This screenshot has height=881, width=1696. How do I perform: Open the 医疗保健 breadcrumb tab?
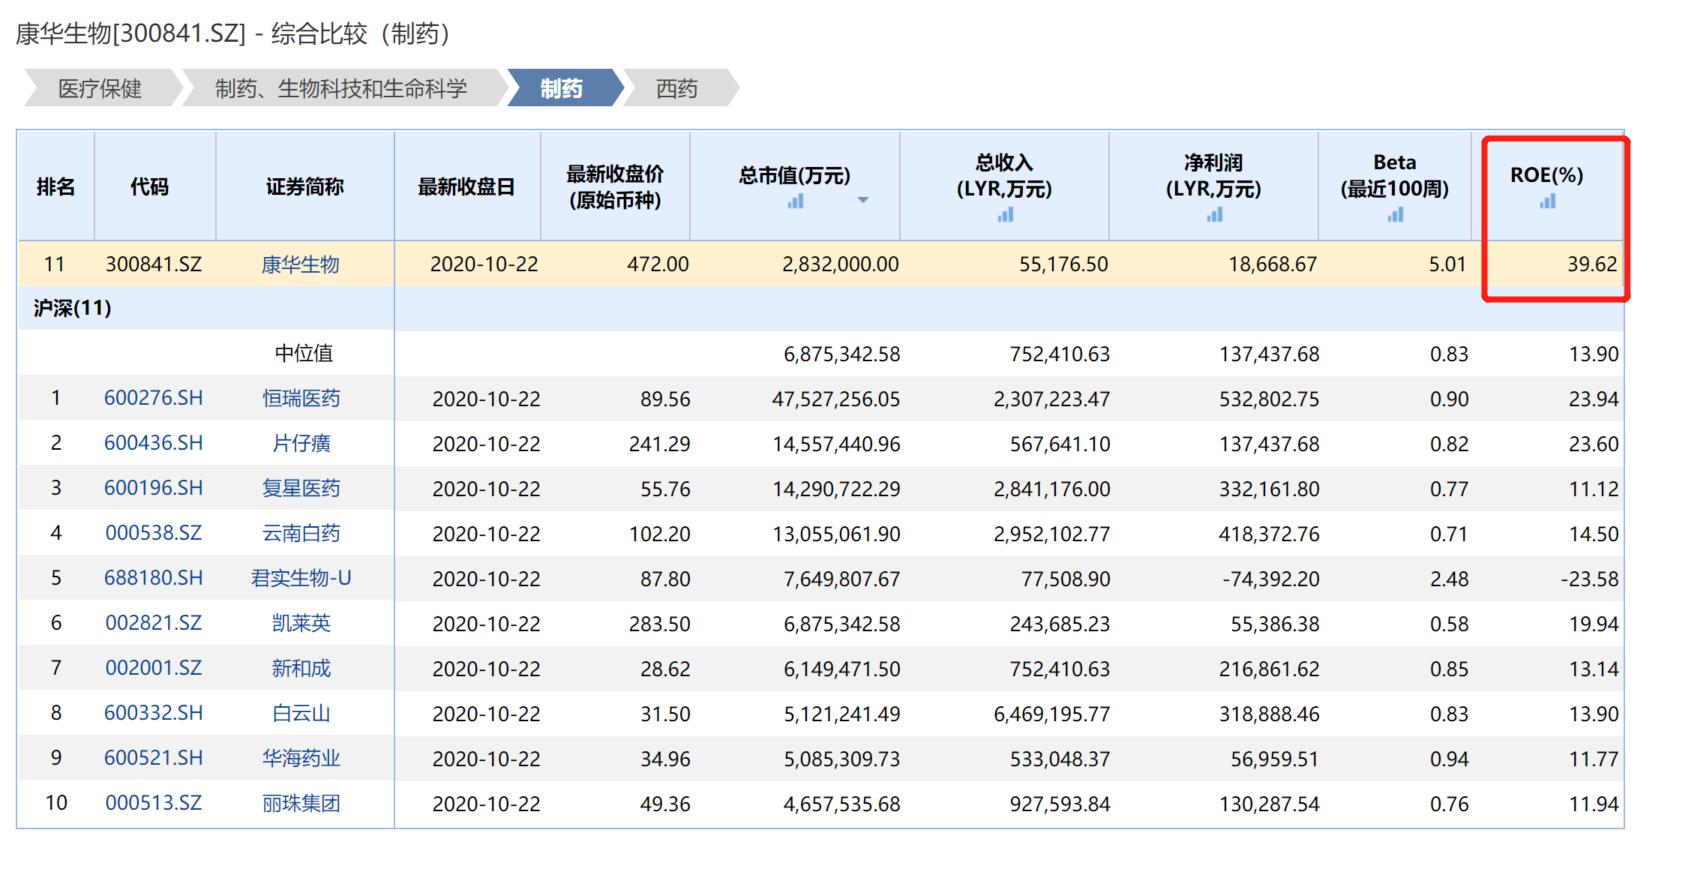[x=100, y=89]
